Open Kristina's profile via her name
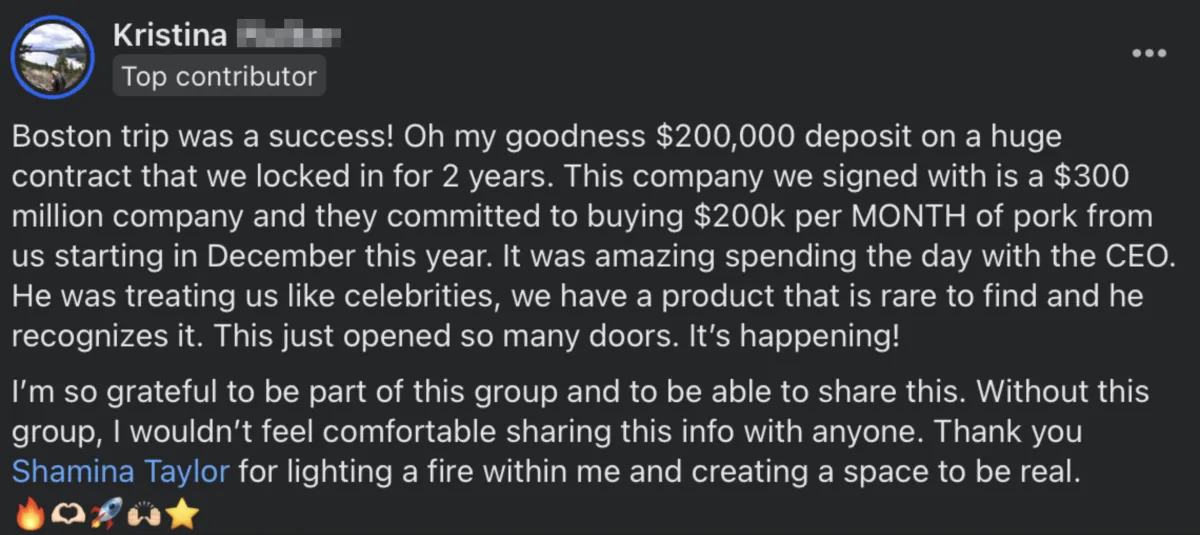 pos(168,37)
